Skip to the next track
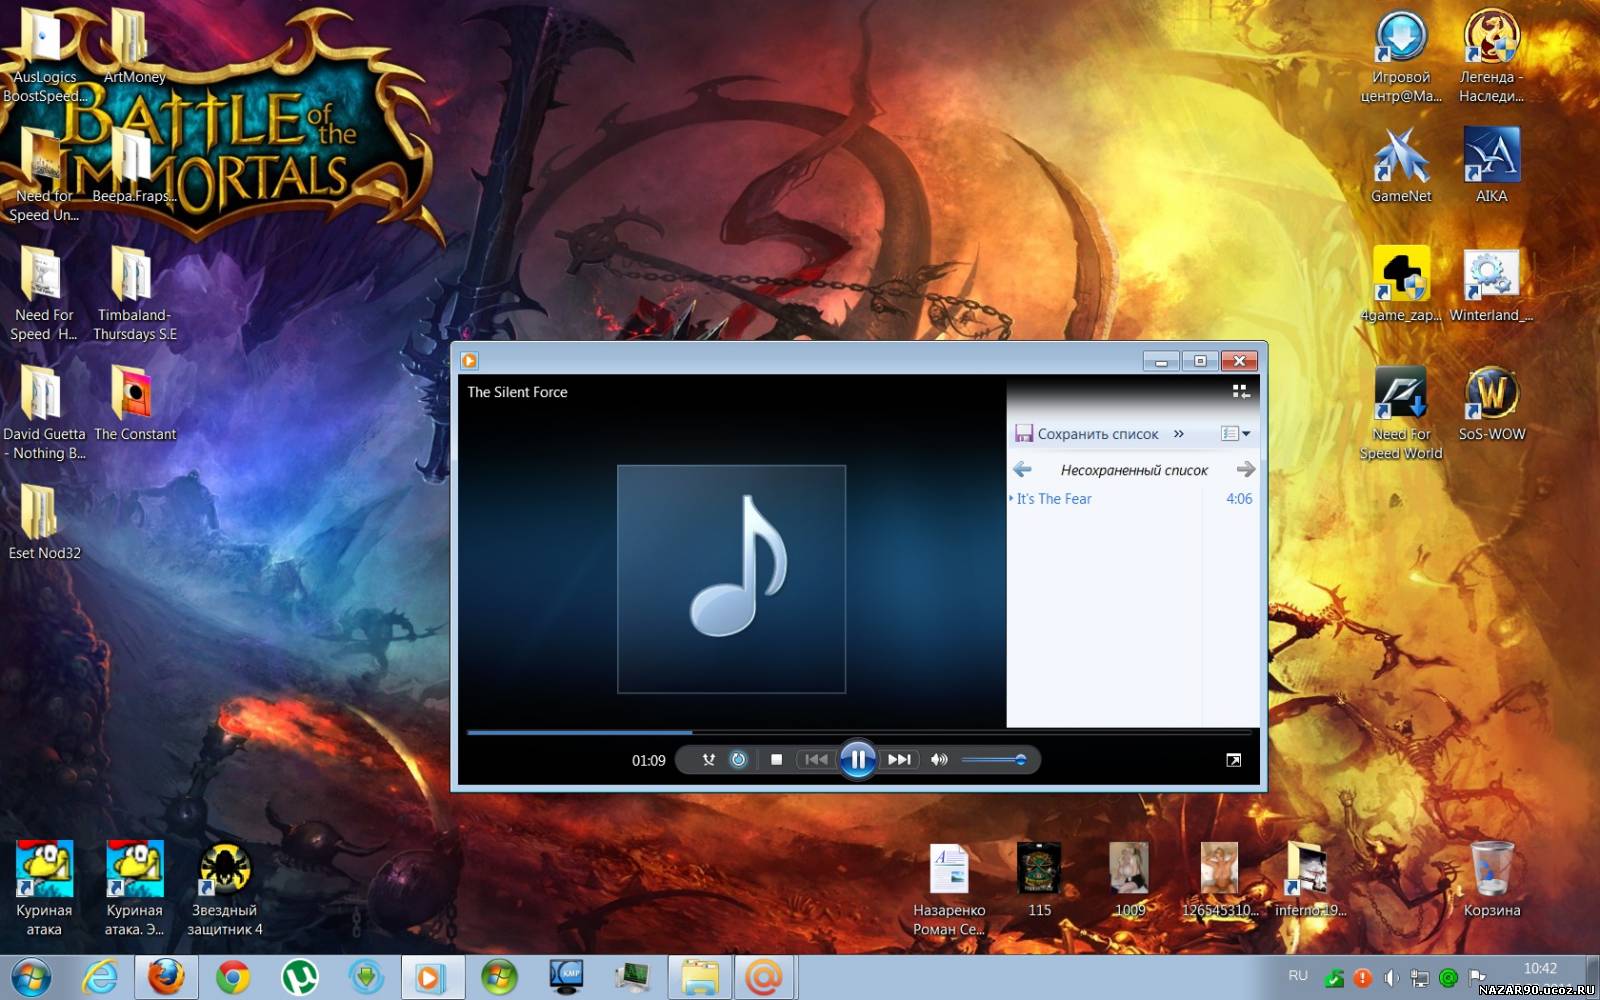The width and height of the screenshot is (1600, 1000). click(899, 760)
